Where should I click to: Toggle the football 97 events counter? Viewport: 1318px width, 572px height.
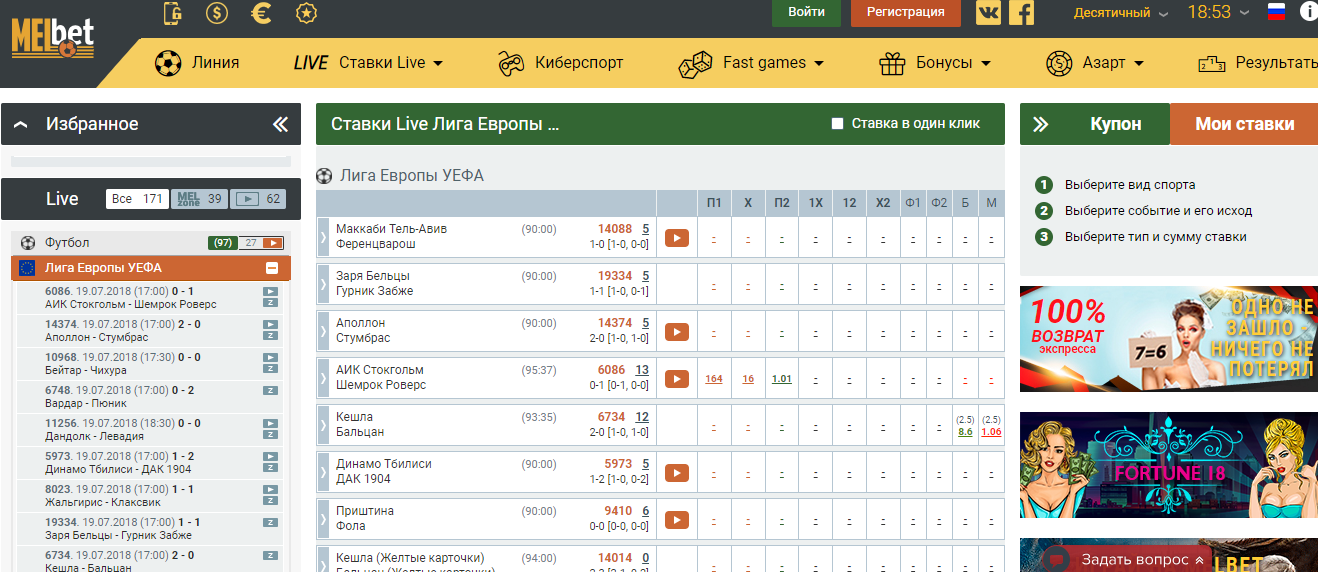click(222, 243)
